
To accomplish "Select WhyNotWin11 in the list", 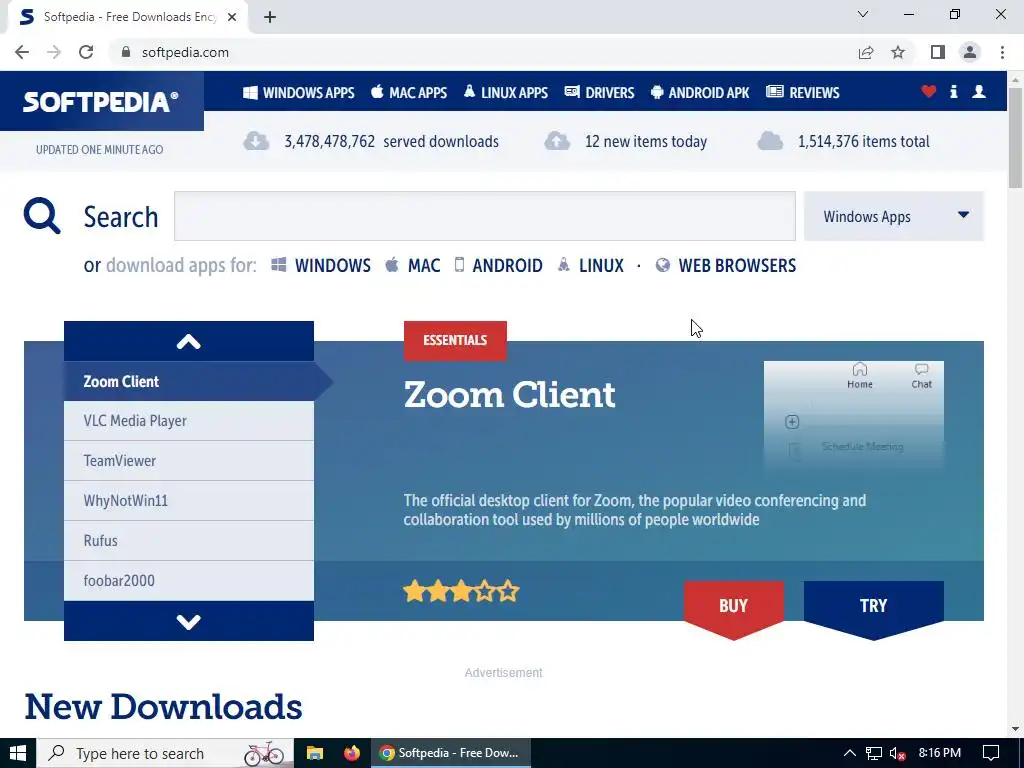I will 189,501.
